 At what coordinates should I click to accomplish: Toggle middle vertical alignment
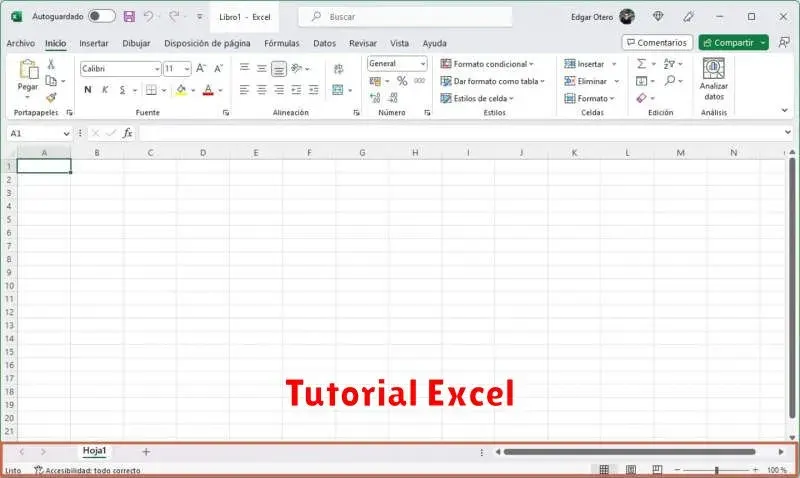(262, 68)
